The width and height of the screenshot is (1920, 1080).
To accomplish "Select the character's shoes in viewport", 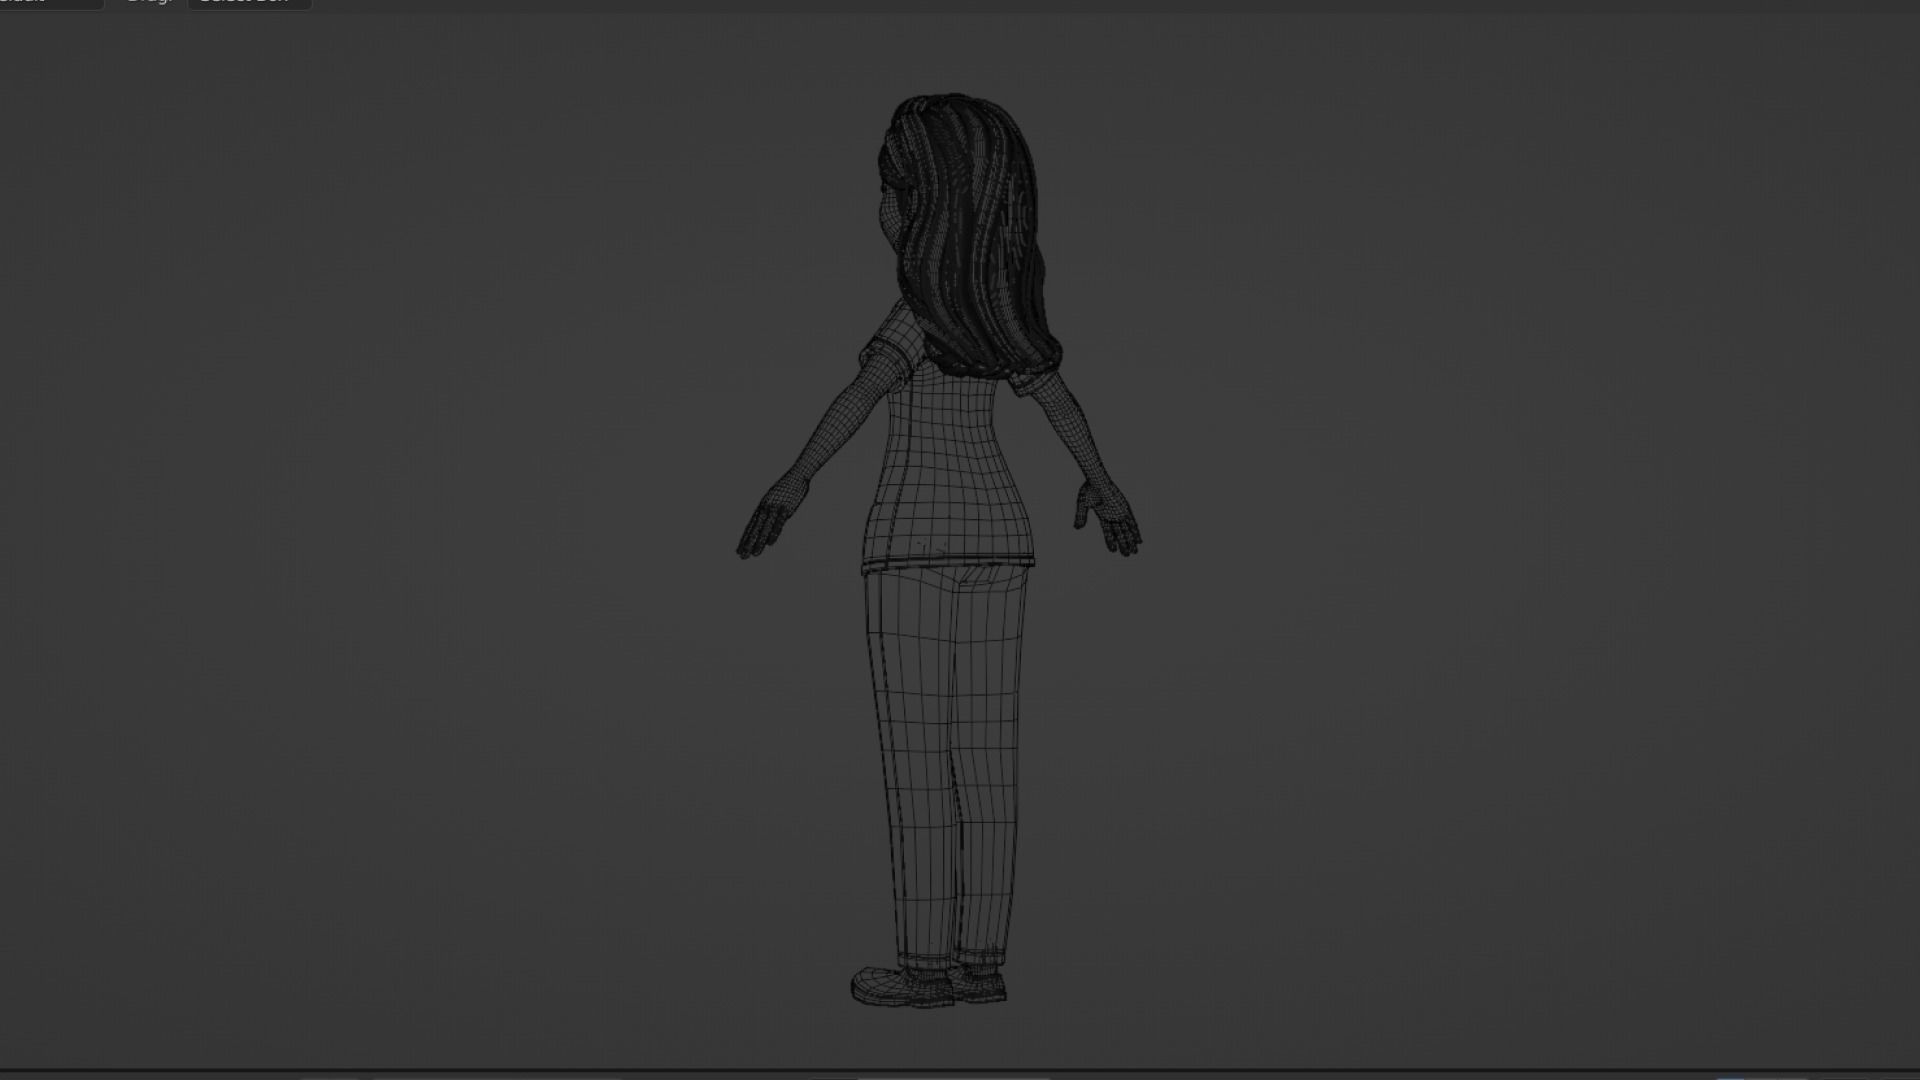I will click(x=929, y=985).
